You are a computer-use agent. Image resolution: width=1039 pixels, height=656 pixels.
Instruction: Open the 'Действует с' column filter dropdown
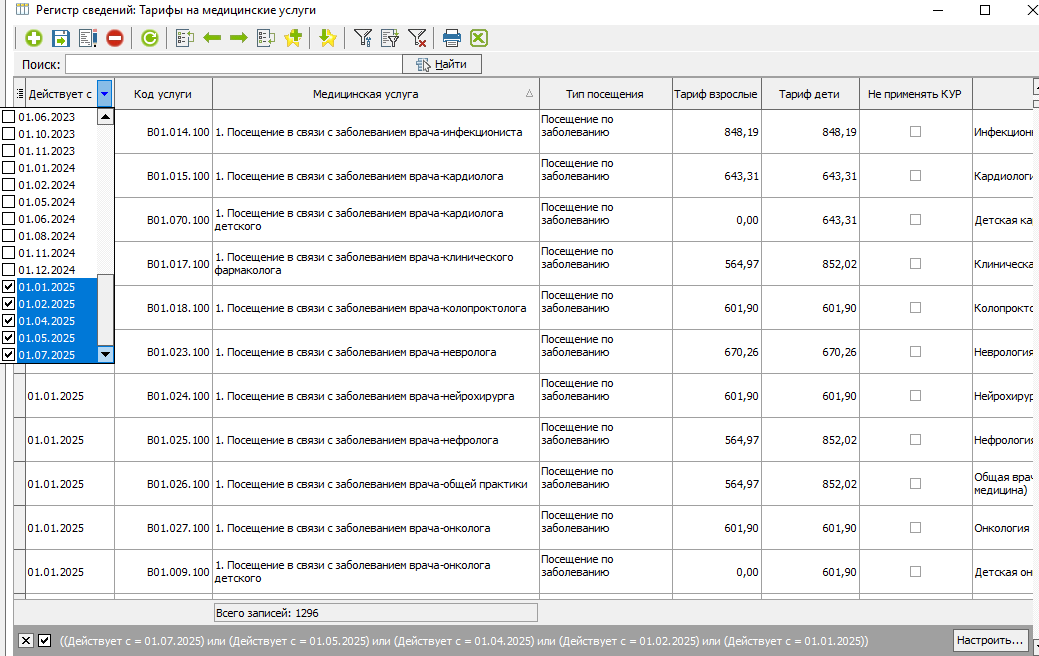pyautogui.click(x=104, y=94)
